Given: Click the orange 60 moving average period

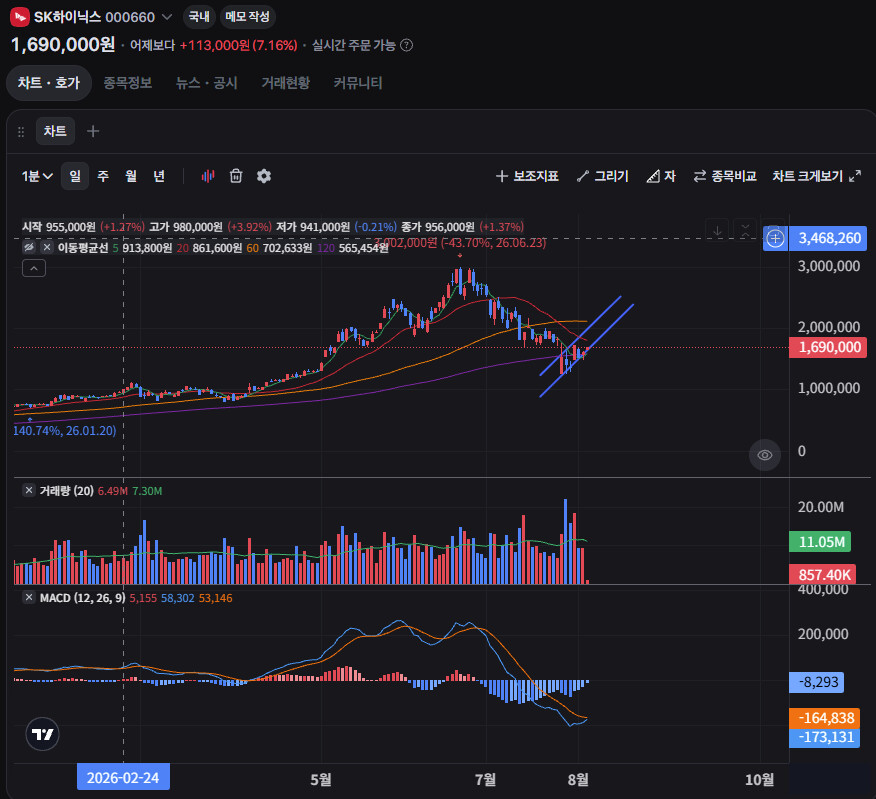Looking at the screenshot, I should coord(253,248).
